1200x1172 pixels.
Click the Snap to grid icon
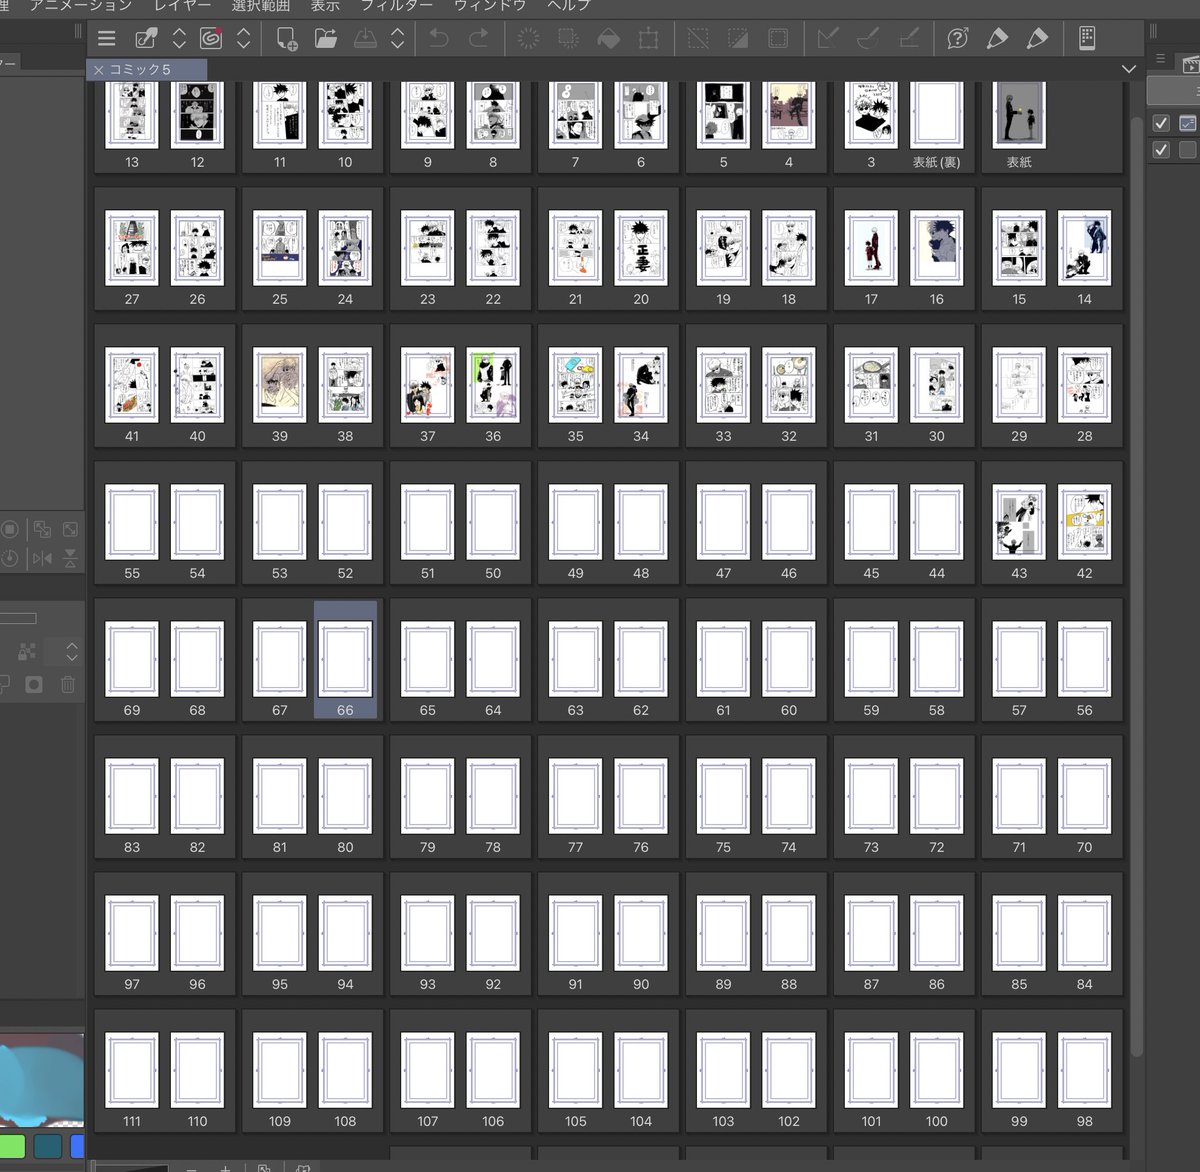[909, 39]
